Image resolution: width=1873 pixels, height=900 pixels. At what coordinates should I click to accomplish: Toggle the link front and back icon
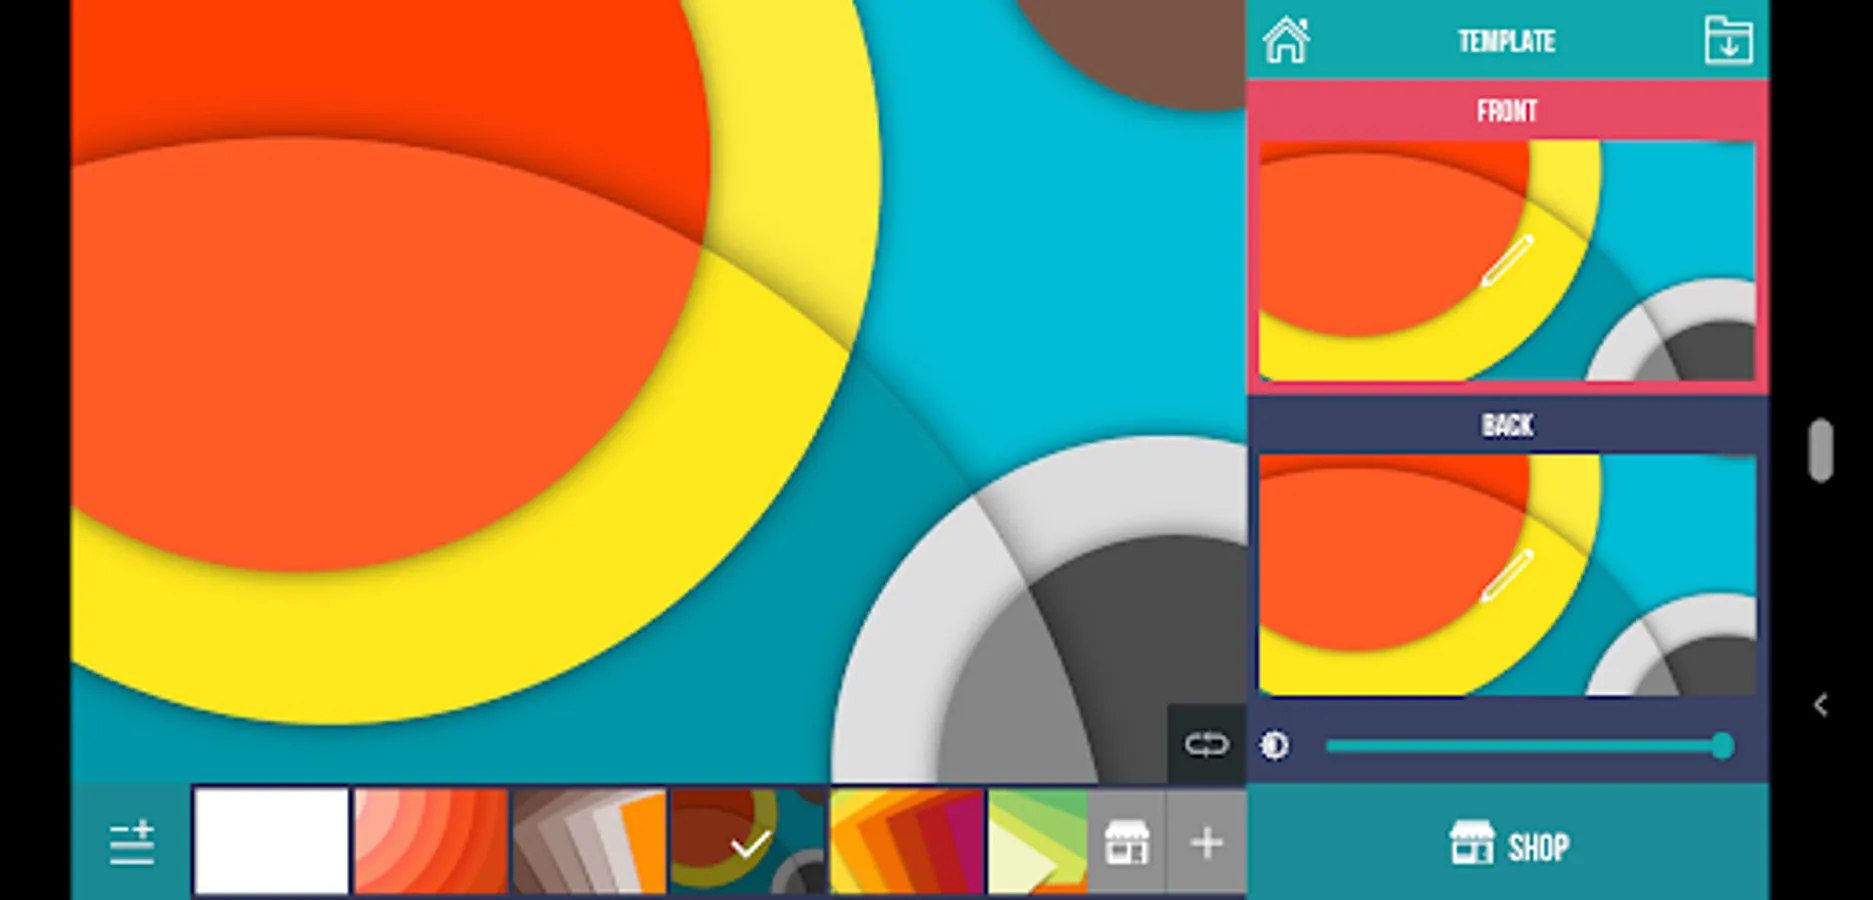pos(1206,744)
